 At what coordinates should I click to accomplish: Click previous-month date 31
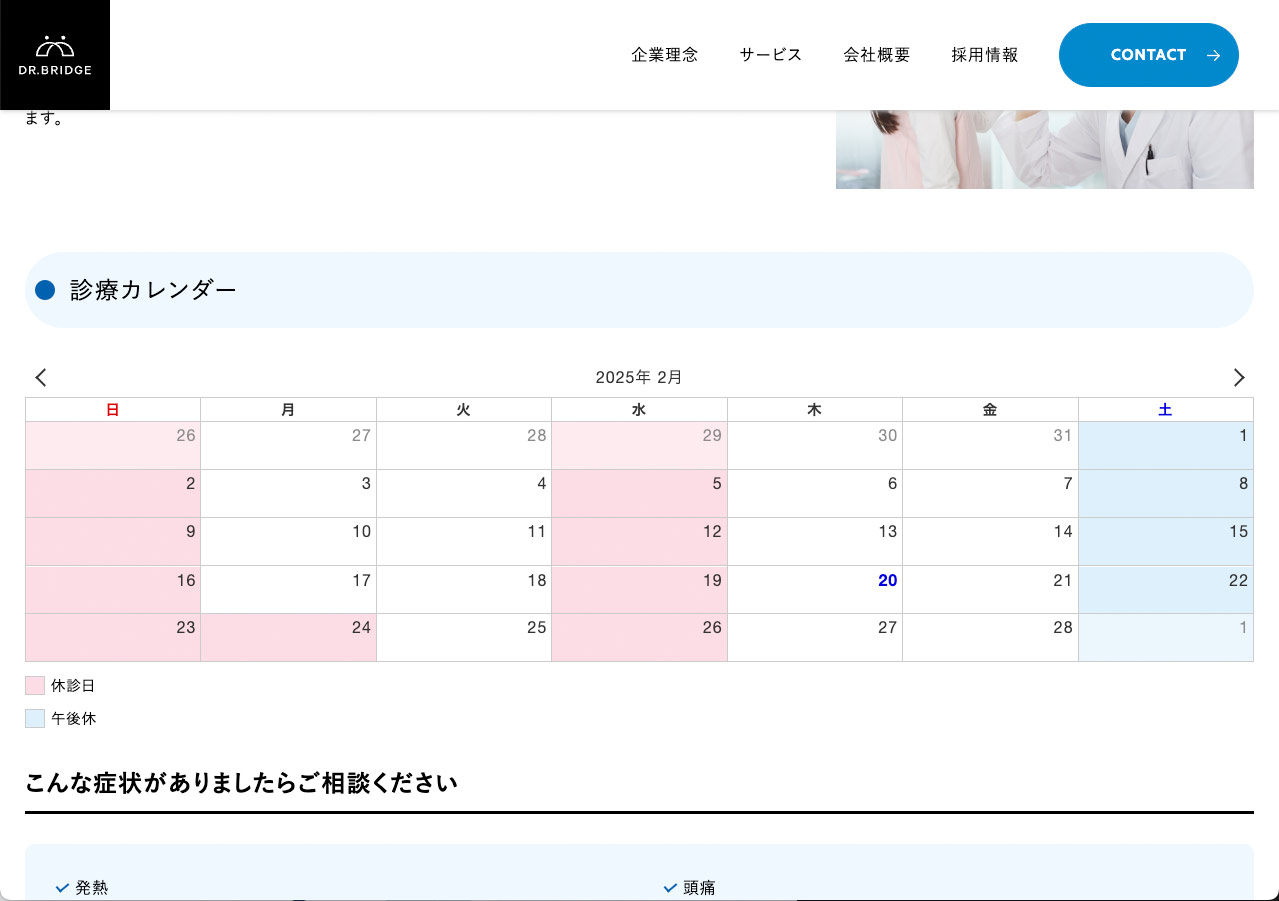pyautogui.click(x=991, y=446)
